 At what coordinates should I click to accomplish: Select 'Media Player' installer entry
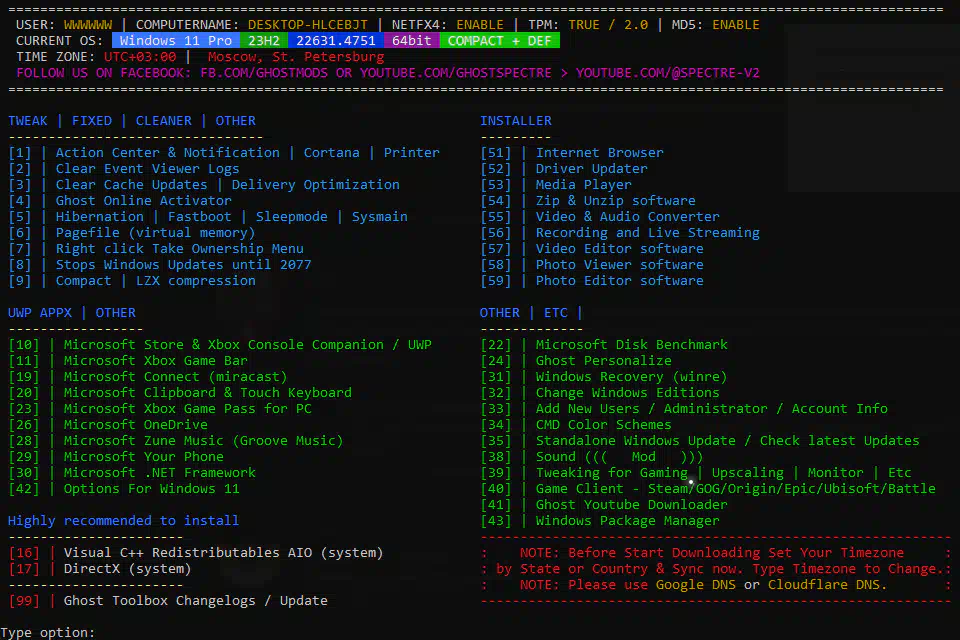click(x=557, y=184)
